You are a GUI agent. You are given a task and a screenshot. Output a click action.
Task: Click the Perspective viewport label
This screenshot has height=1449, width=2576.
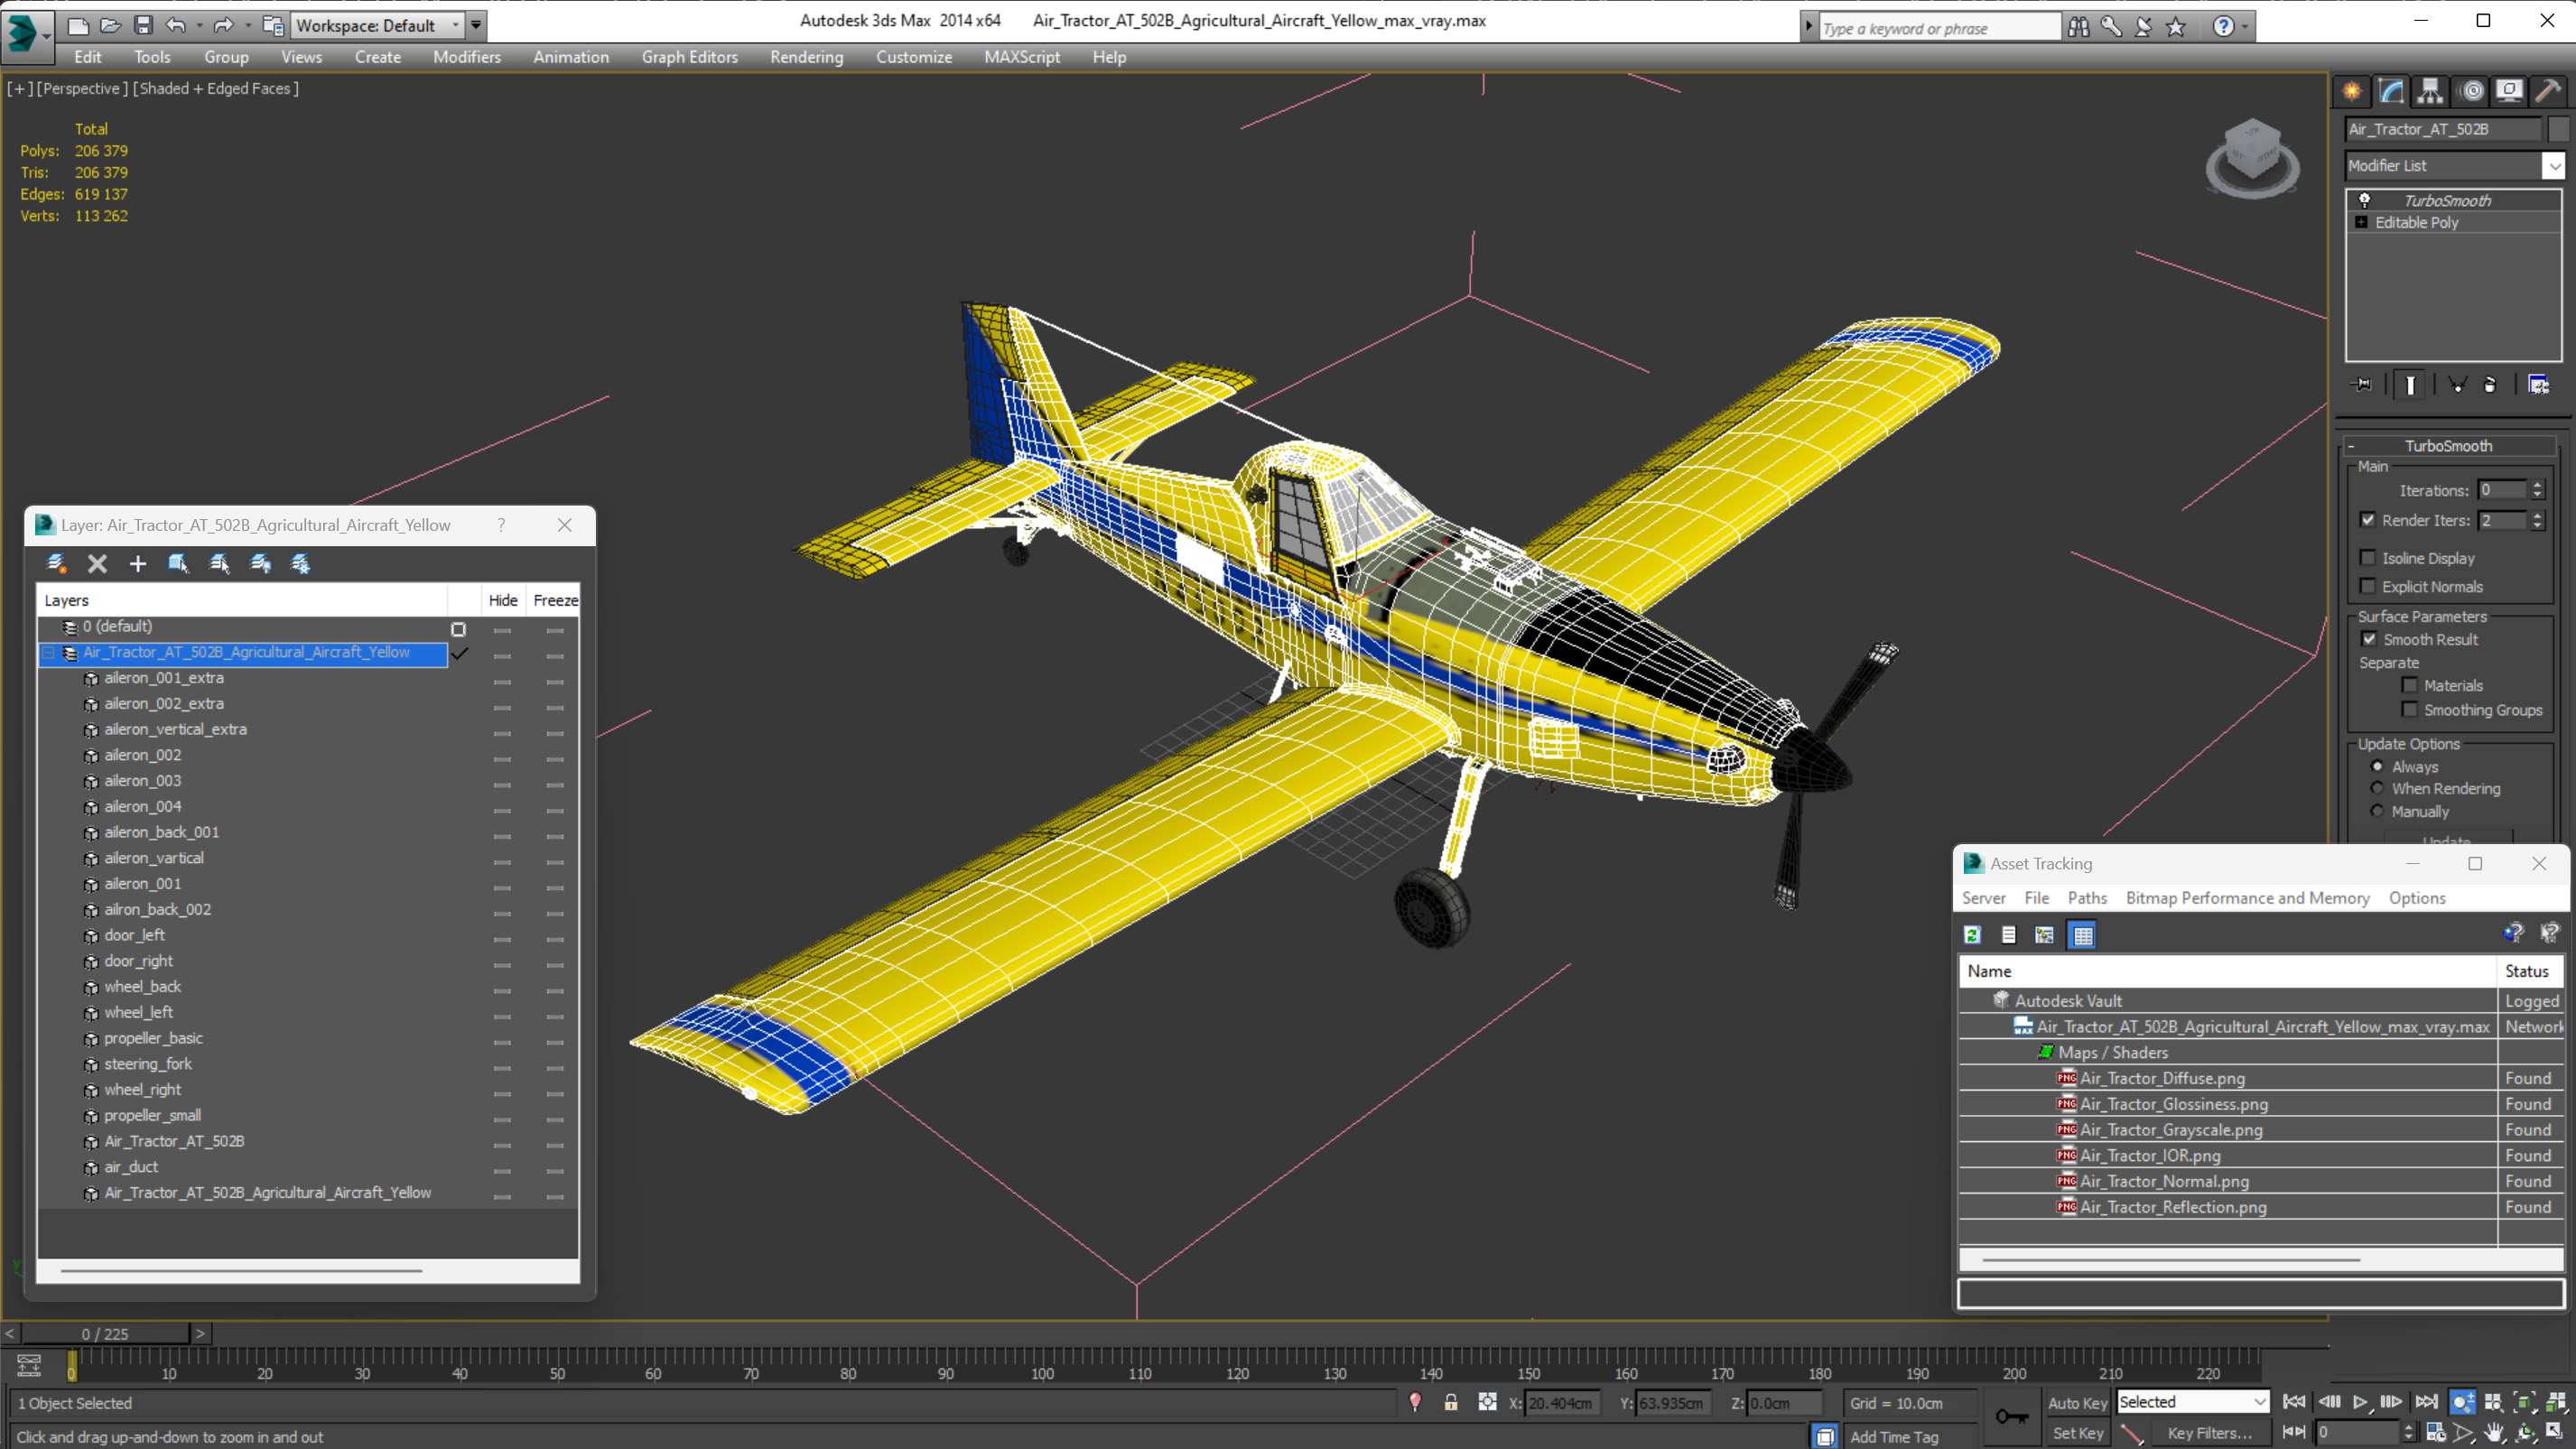click(x=81, y=88)
